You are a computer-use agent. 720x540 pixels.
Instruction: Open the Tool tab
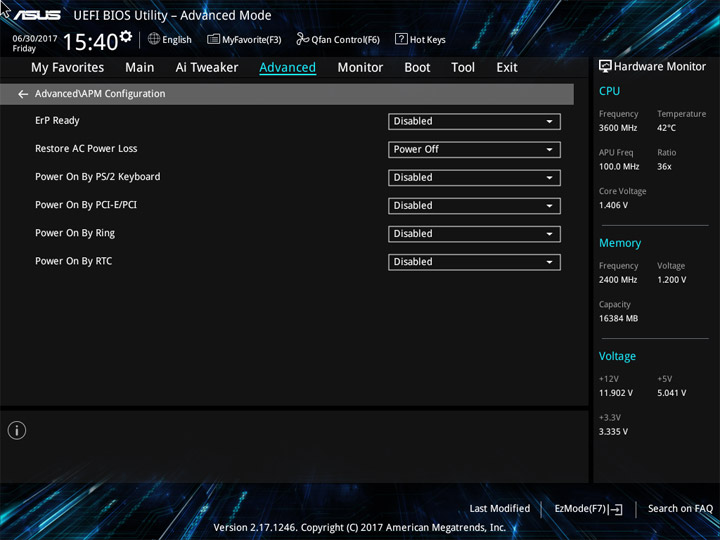[x=463, y=68]
